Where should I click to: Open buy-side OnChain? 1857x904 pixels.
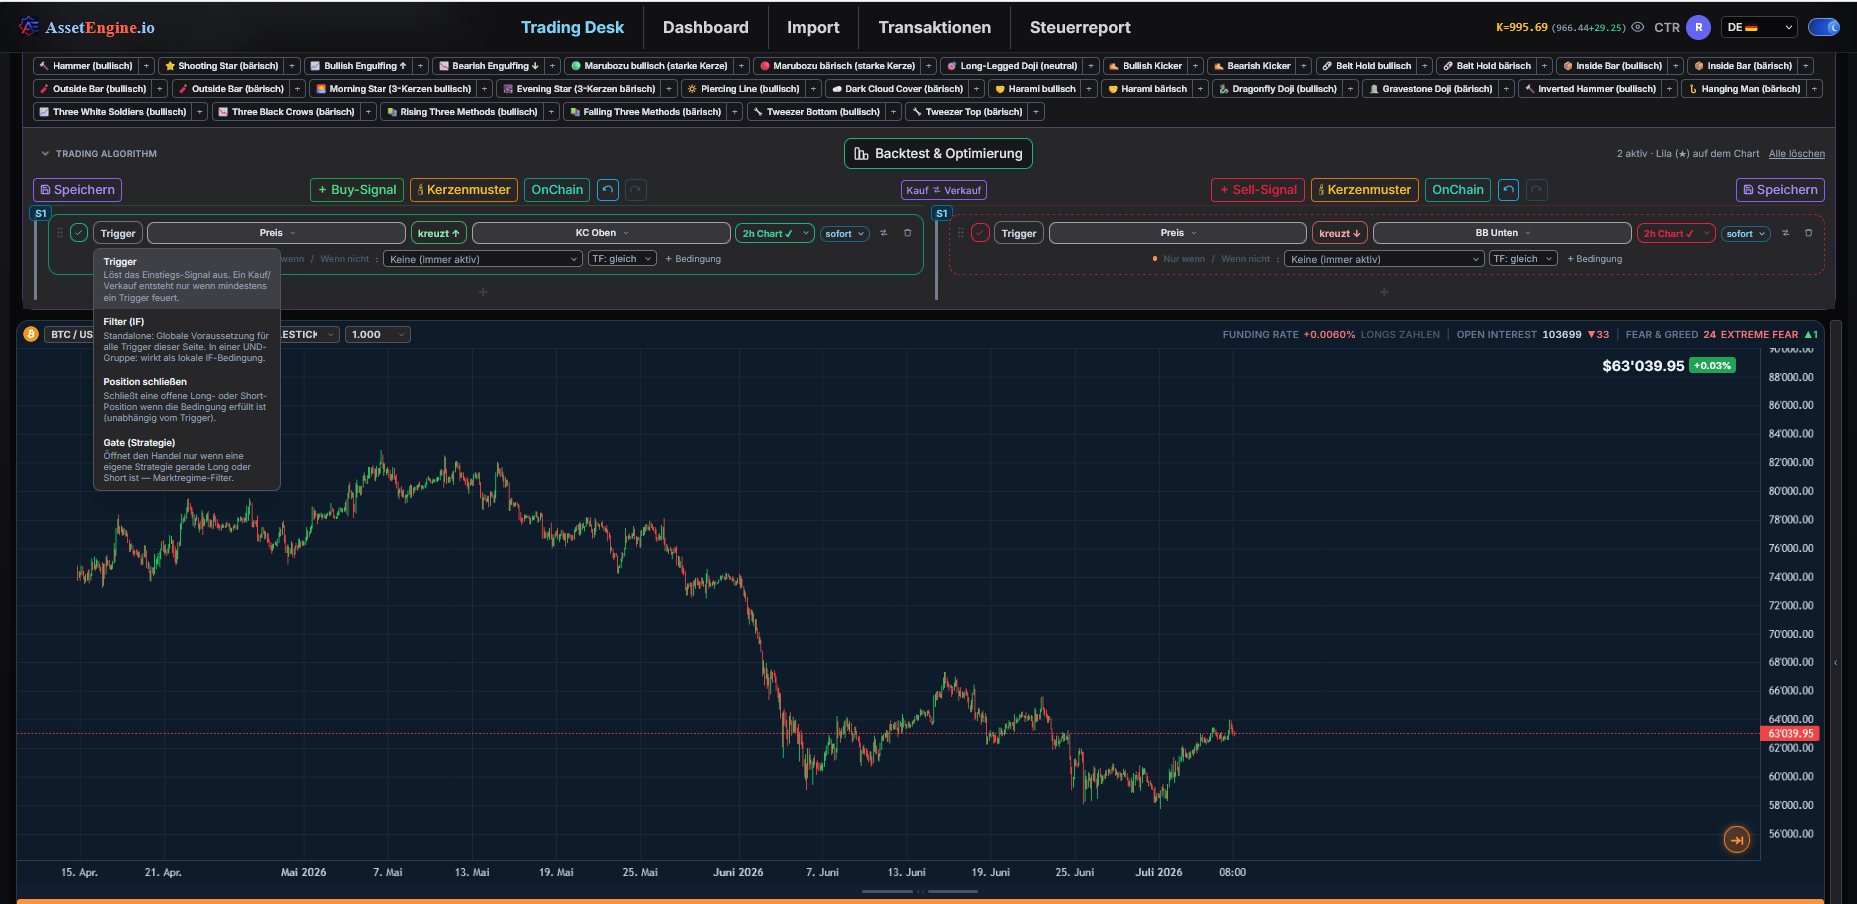point(557,190)
